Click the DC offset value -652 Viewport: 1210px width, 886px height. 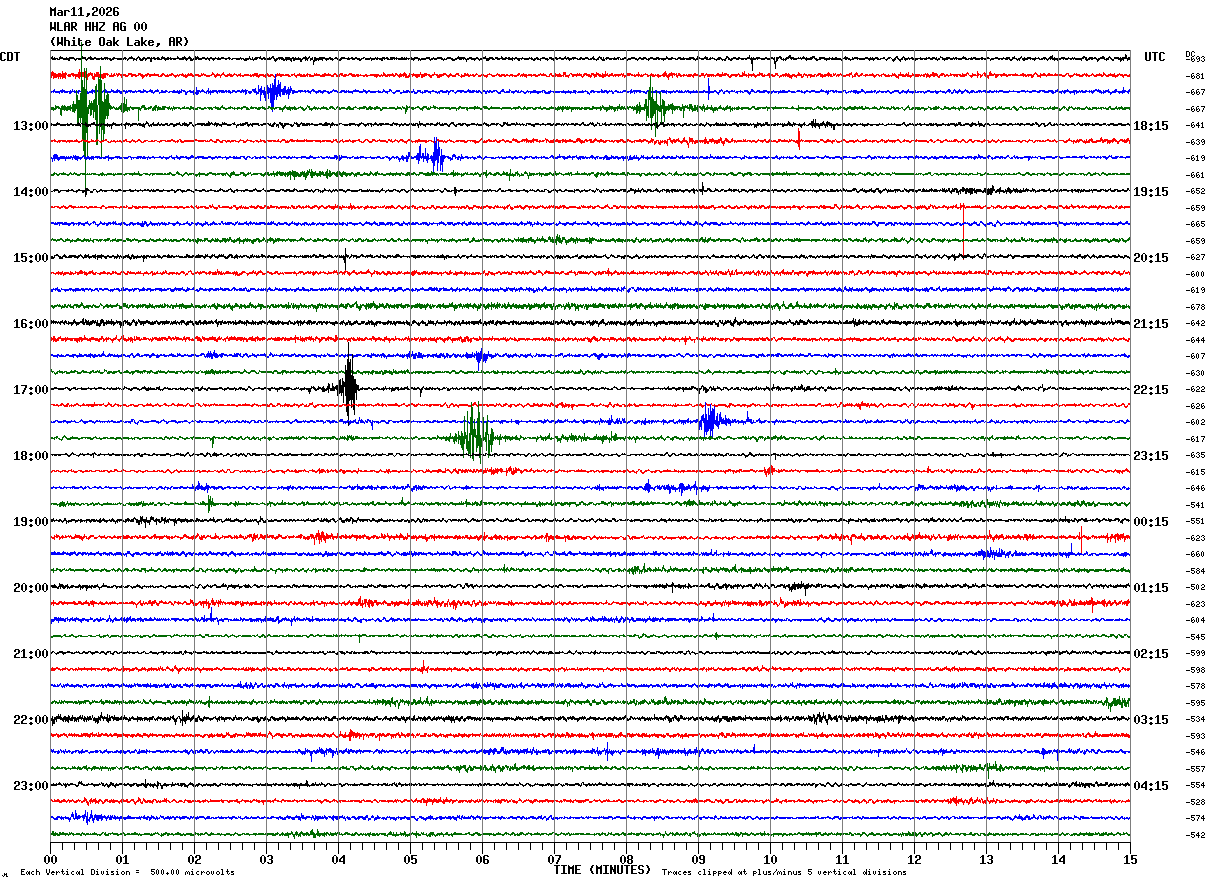coord(1195,192)
